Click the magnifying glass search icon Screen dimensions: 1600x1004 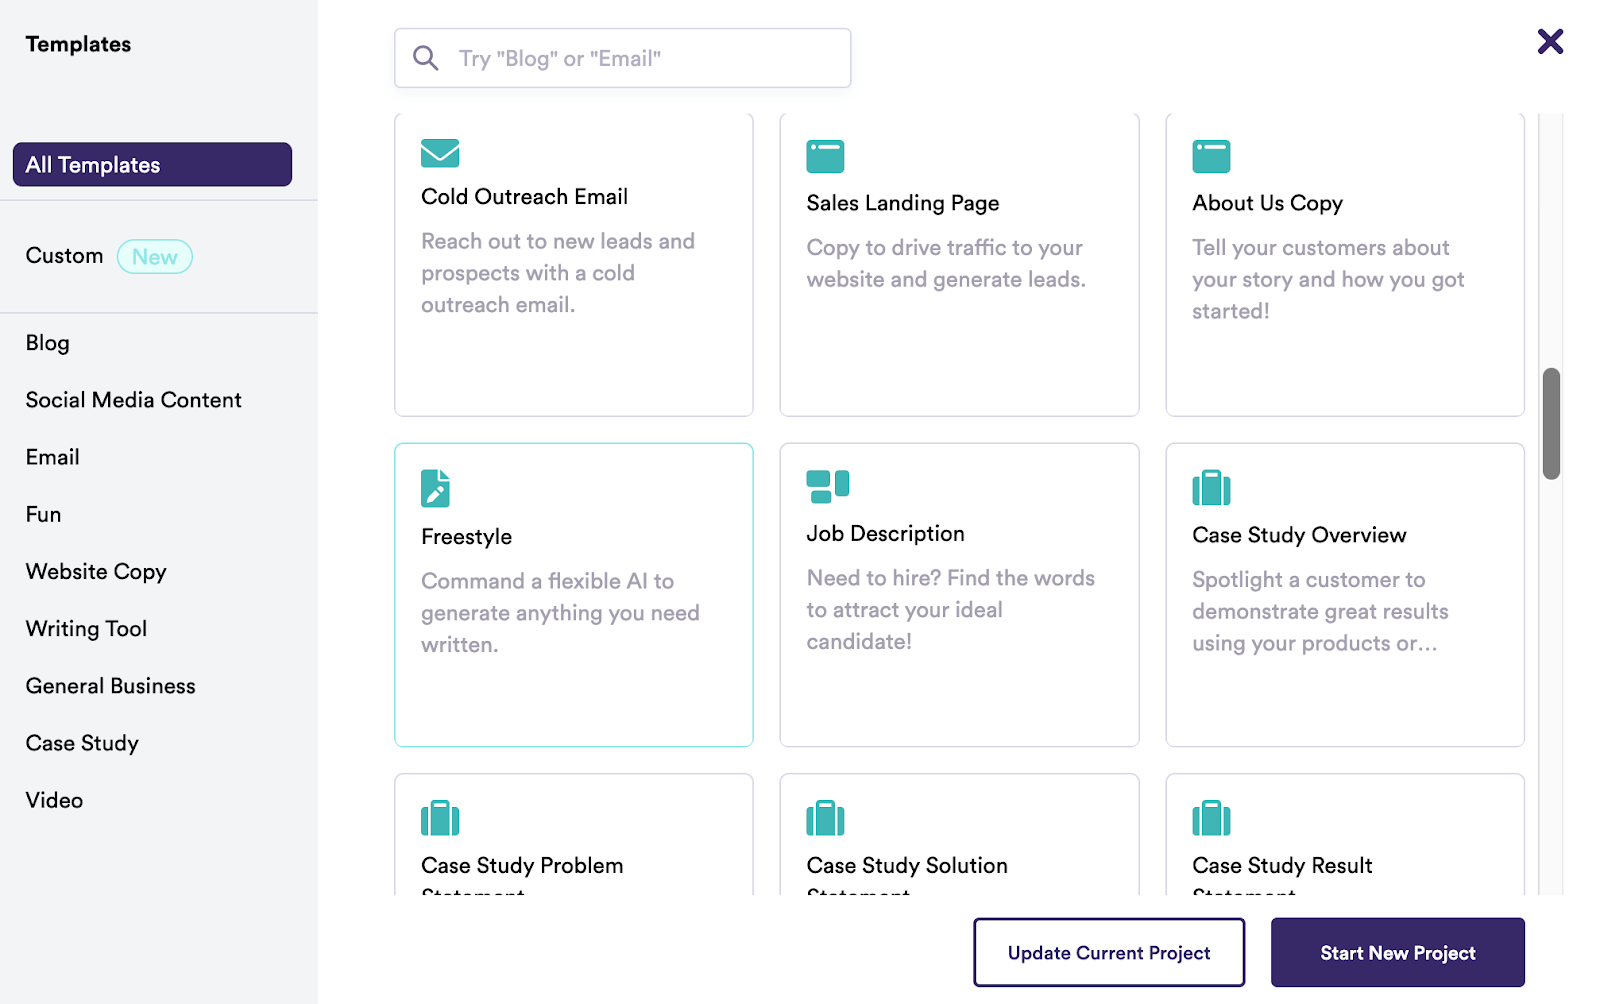coord(426,58)
